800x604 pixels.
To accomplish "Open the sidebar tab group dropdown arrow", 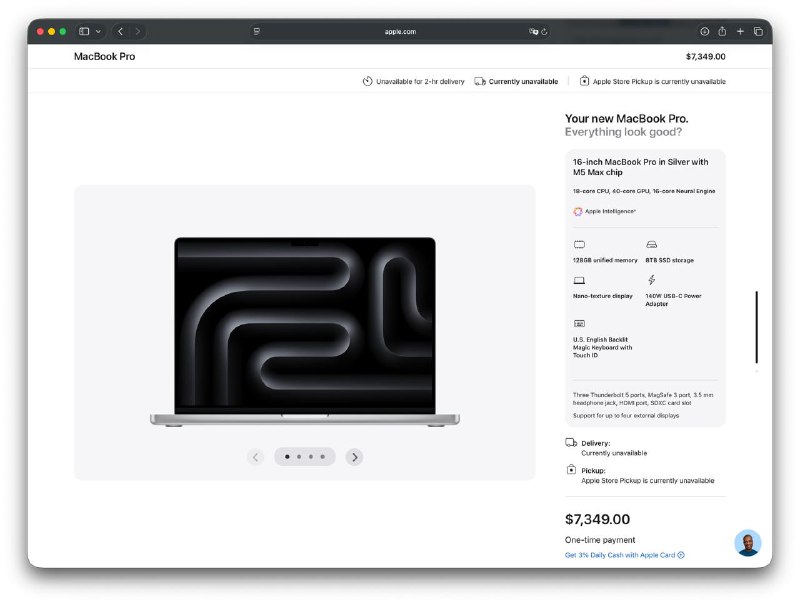I will click(x=98, y=32).
